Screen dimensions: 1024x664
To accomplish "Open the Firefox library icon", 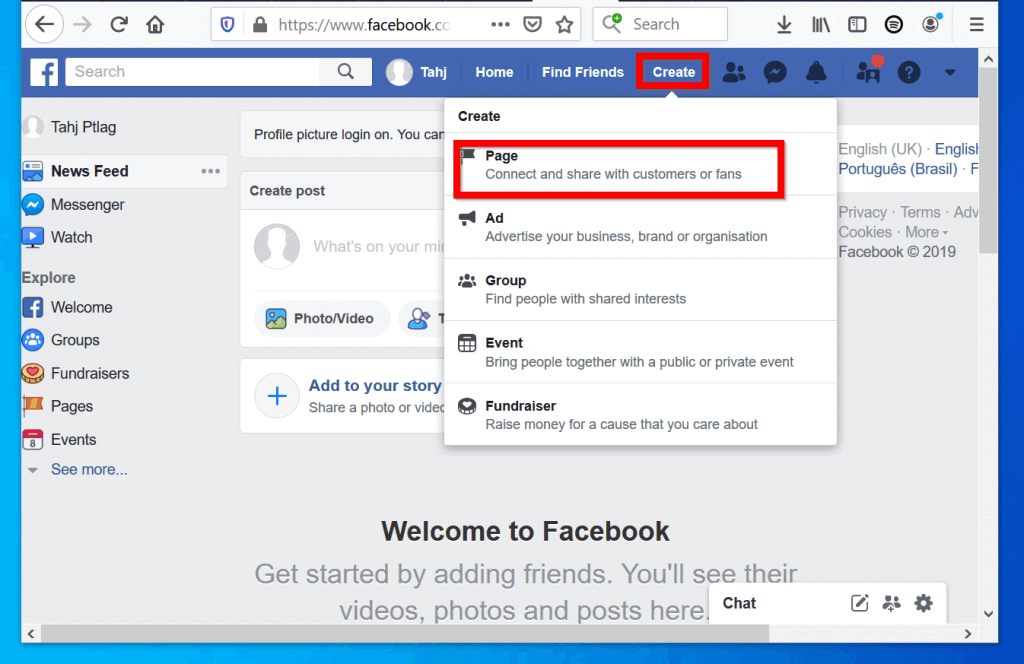I will click(x=821, y=25).
